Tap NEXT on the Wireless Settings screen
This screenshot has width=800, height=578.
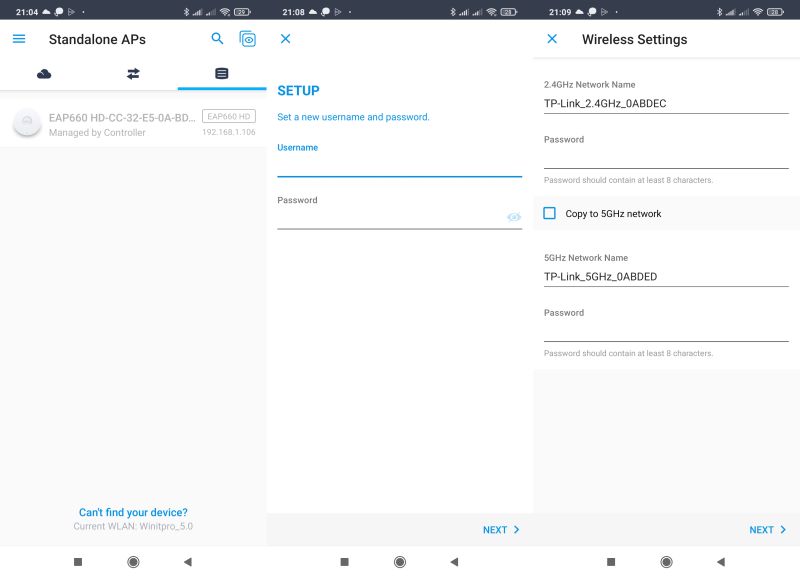(761, 530)
